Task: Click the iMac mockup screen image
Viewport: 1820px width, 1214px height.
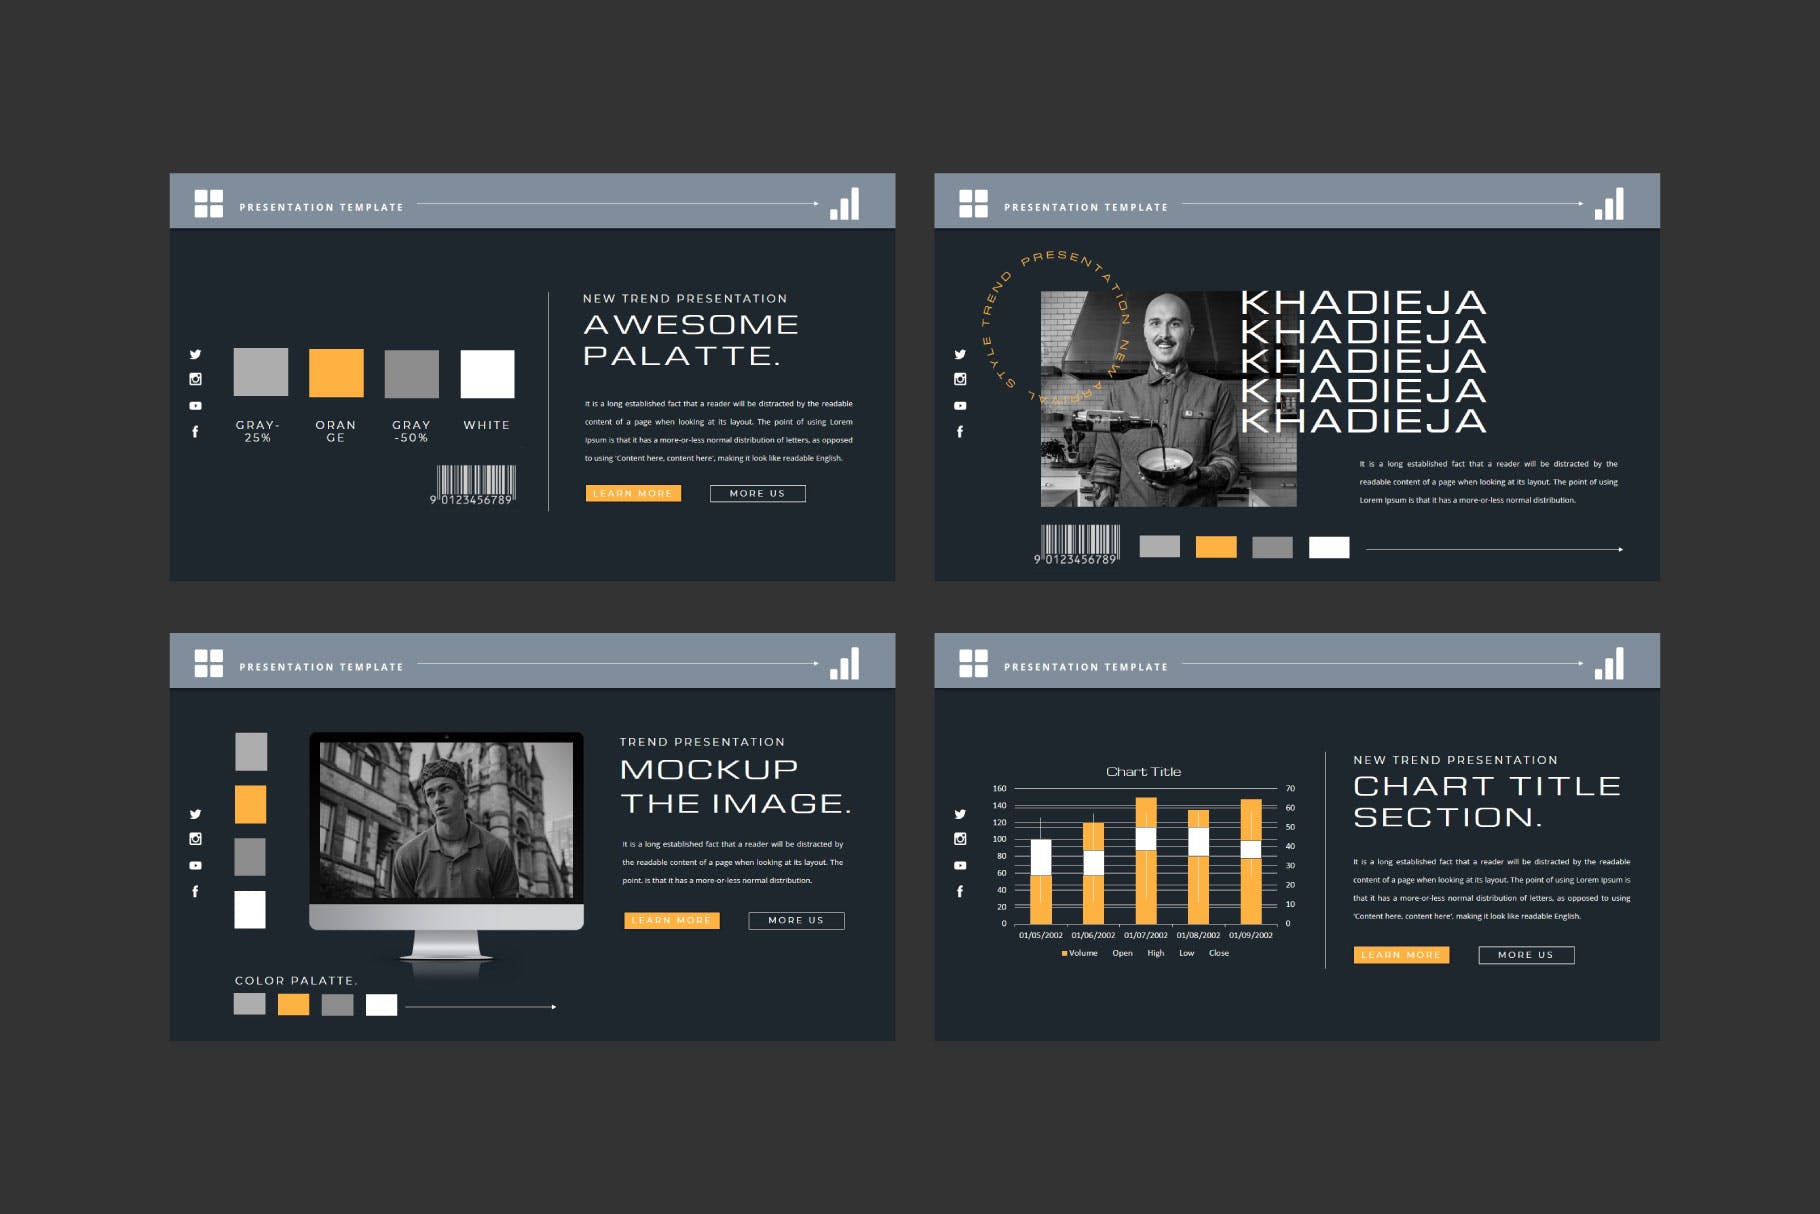Action: [x=446, y=820]
